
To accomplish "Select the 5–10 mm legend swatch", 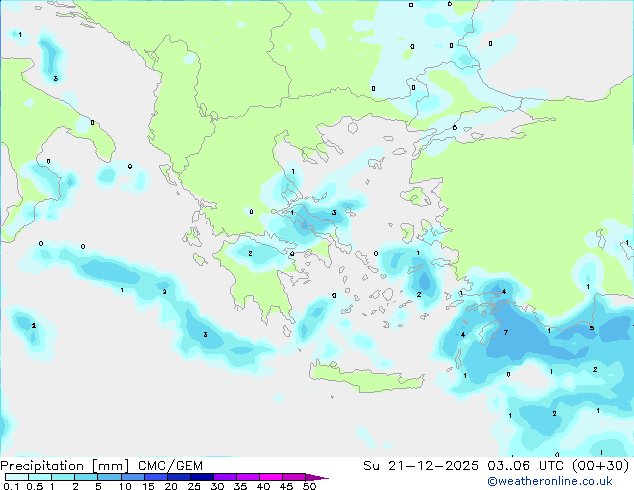I will (x=109, y=477).
